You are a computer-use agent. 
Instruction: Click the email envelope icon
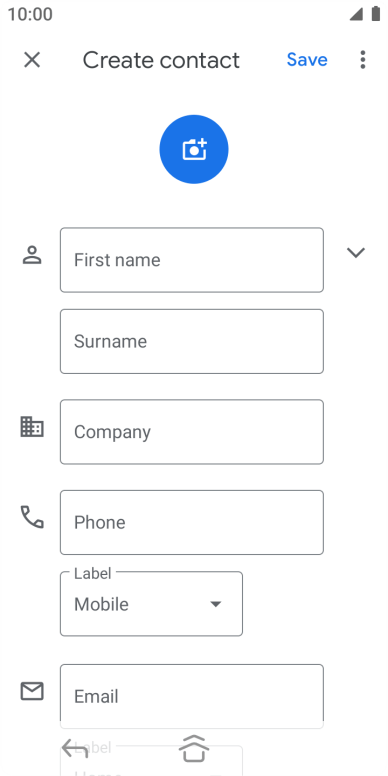tap(32, 691)
